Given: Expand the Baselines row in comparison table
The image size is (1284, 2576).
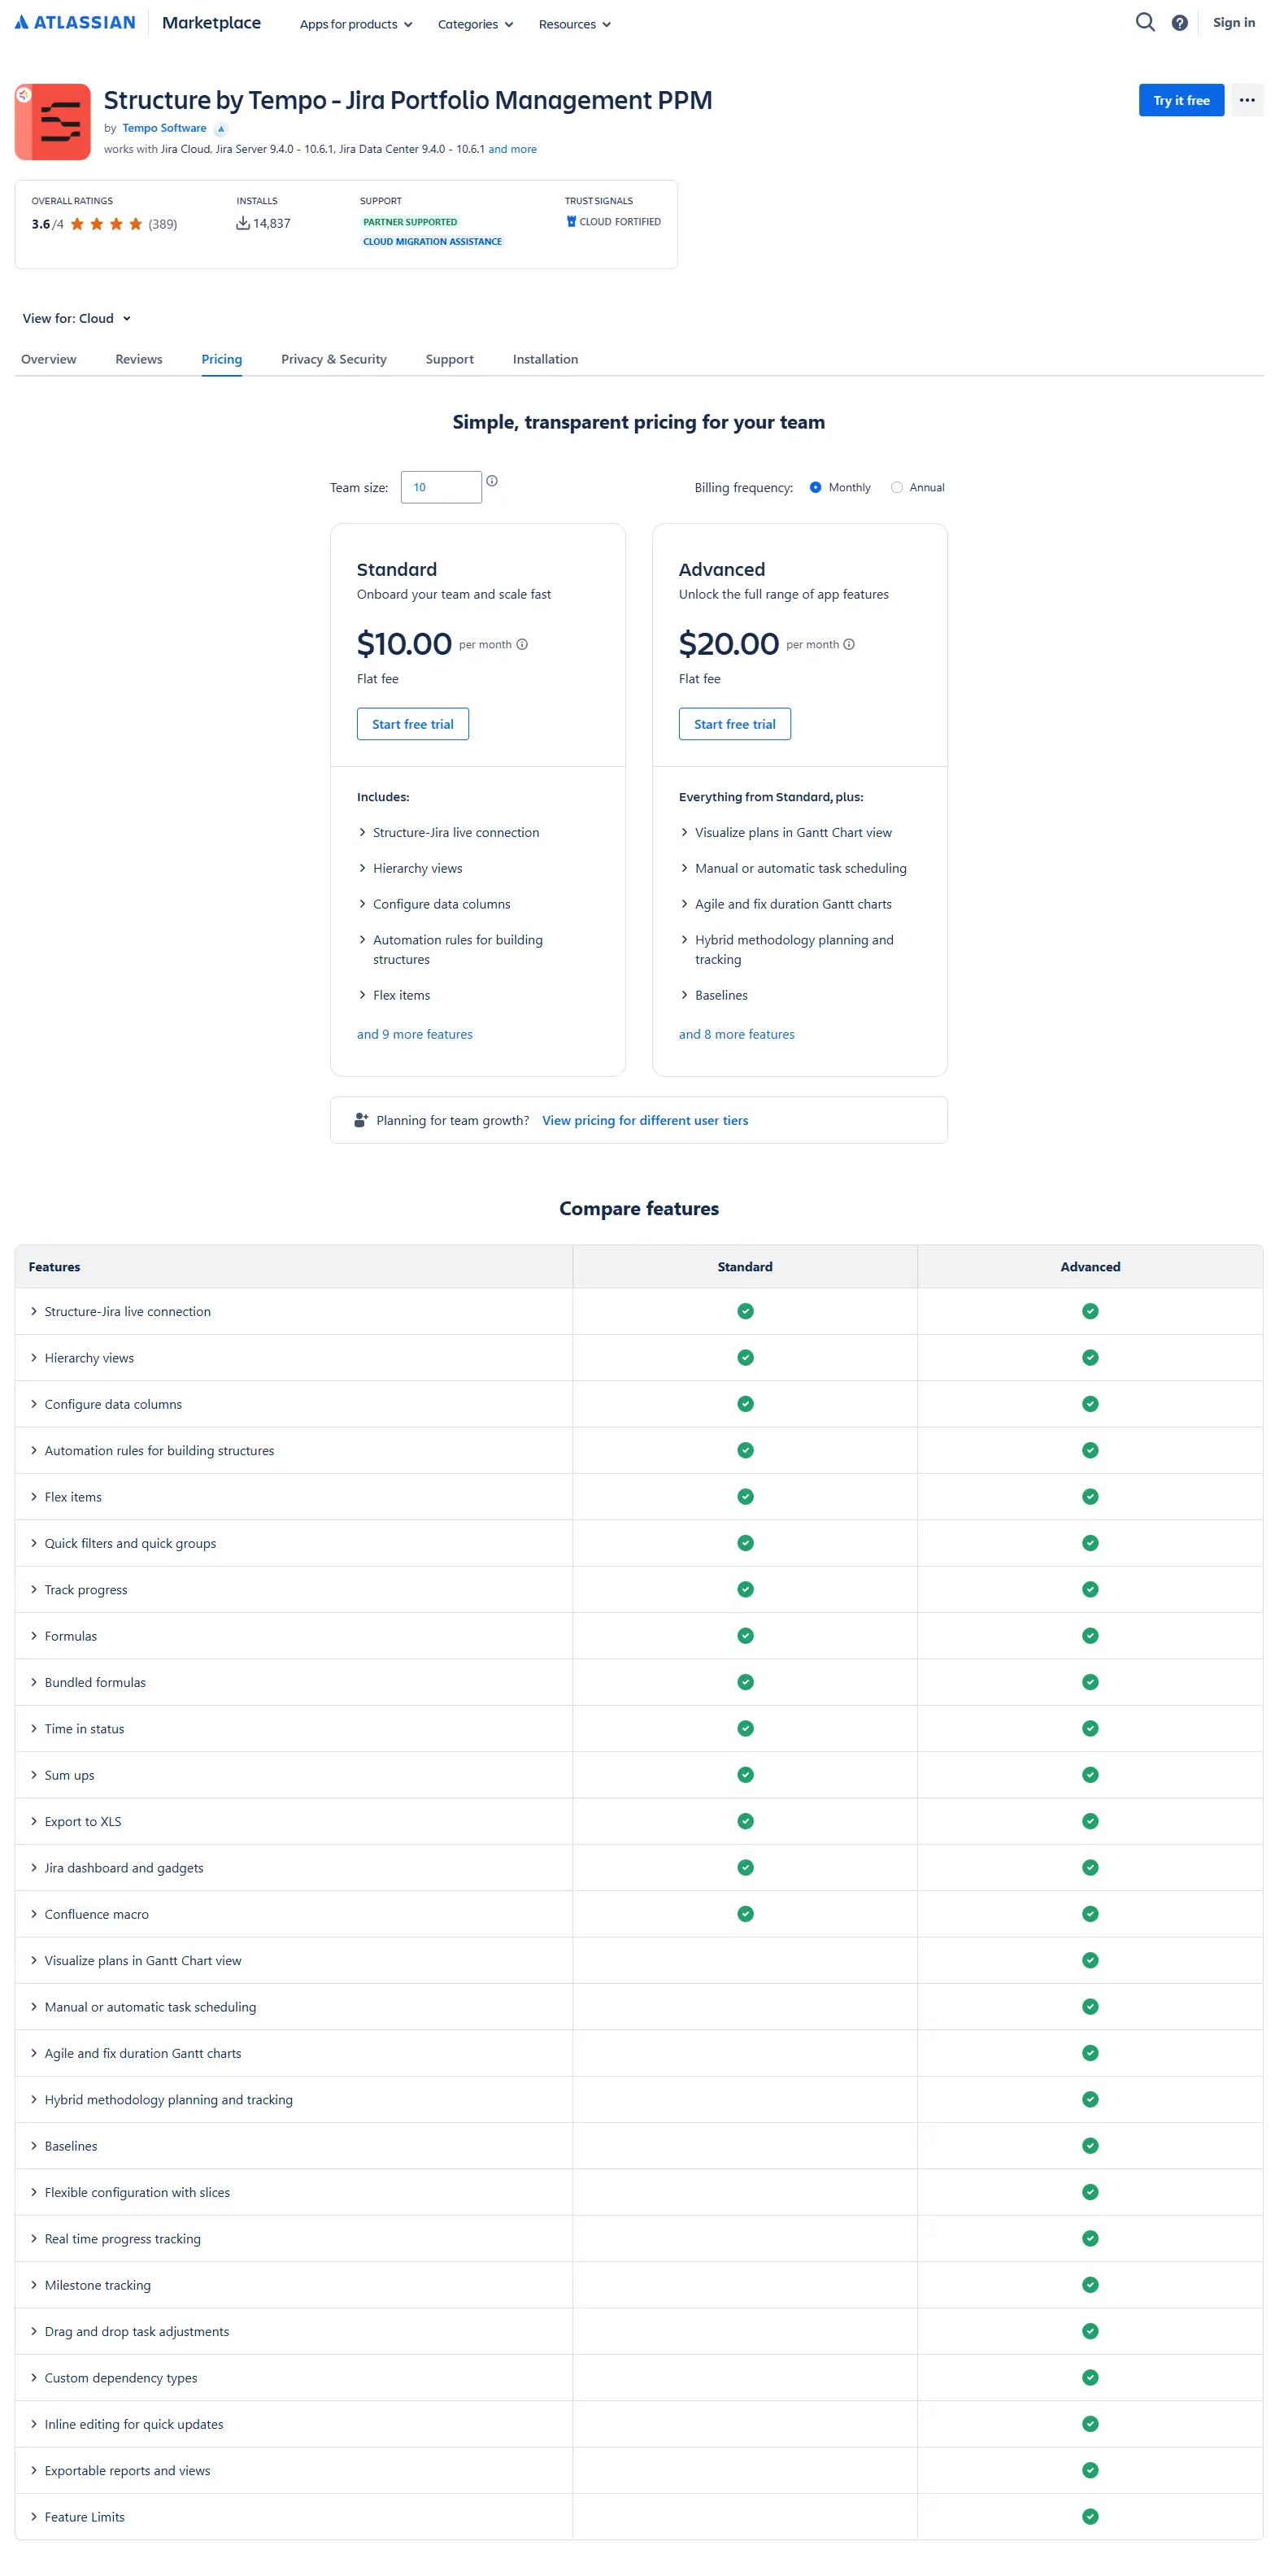Looking at the screenshot, I should point(70,2146).
